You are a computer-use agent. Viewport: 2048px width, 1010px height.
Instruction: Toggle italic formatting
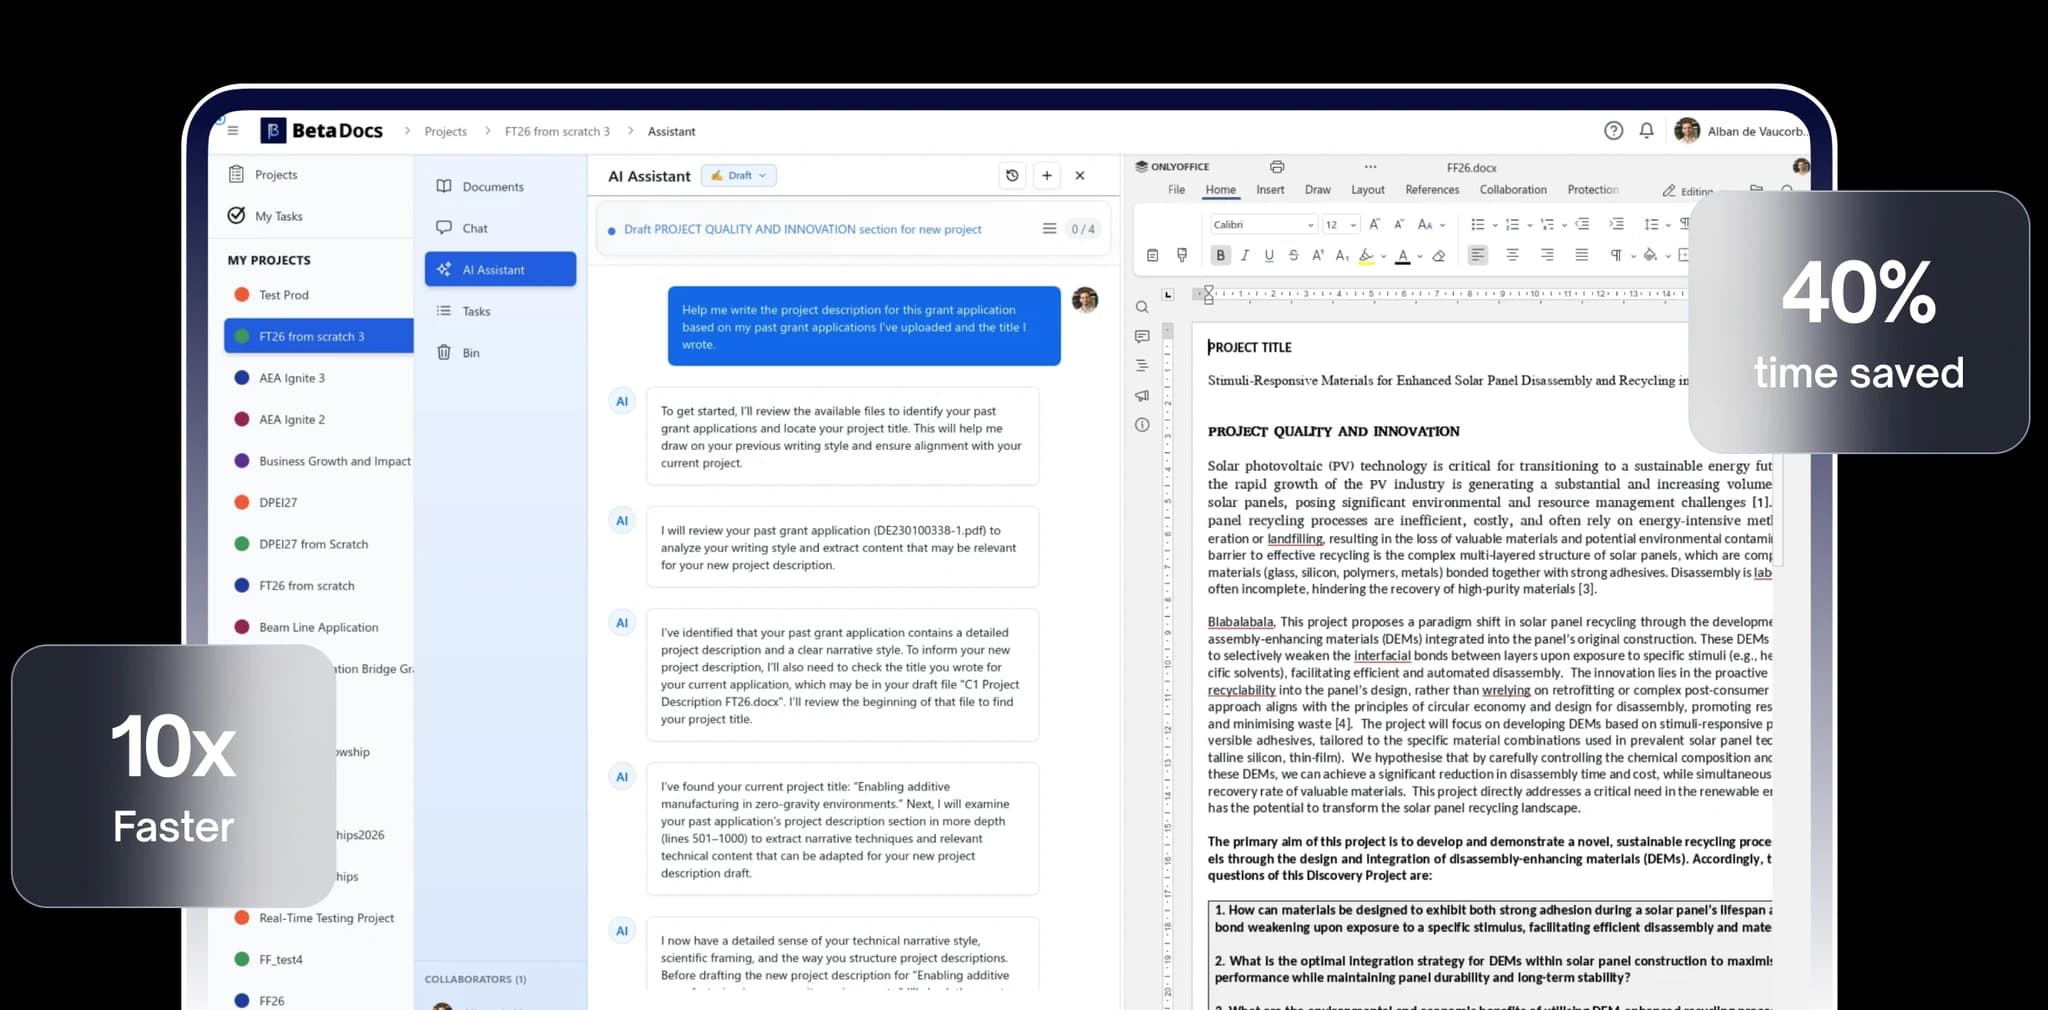click(1245, 256)
